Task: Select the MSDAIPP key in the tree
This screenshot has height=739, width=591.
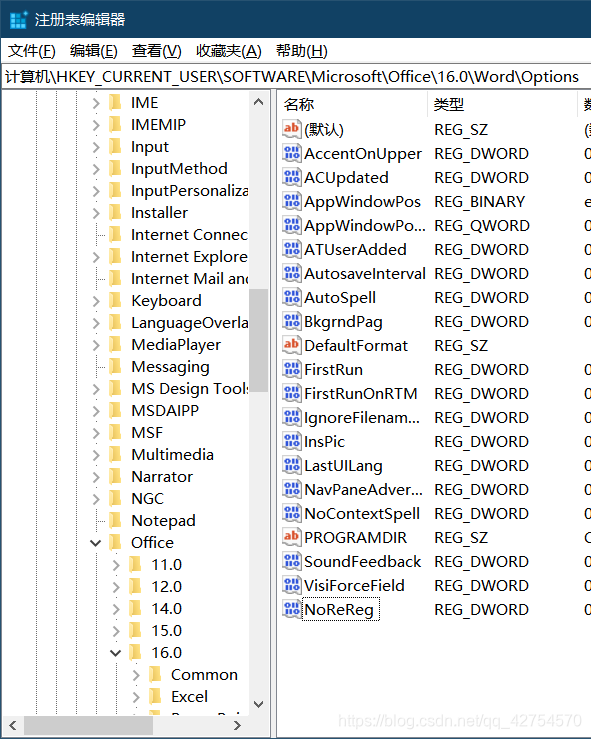Action: click(165, 411)
